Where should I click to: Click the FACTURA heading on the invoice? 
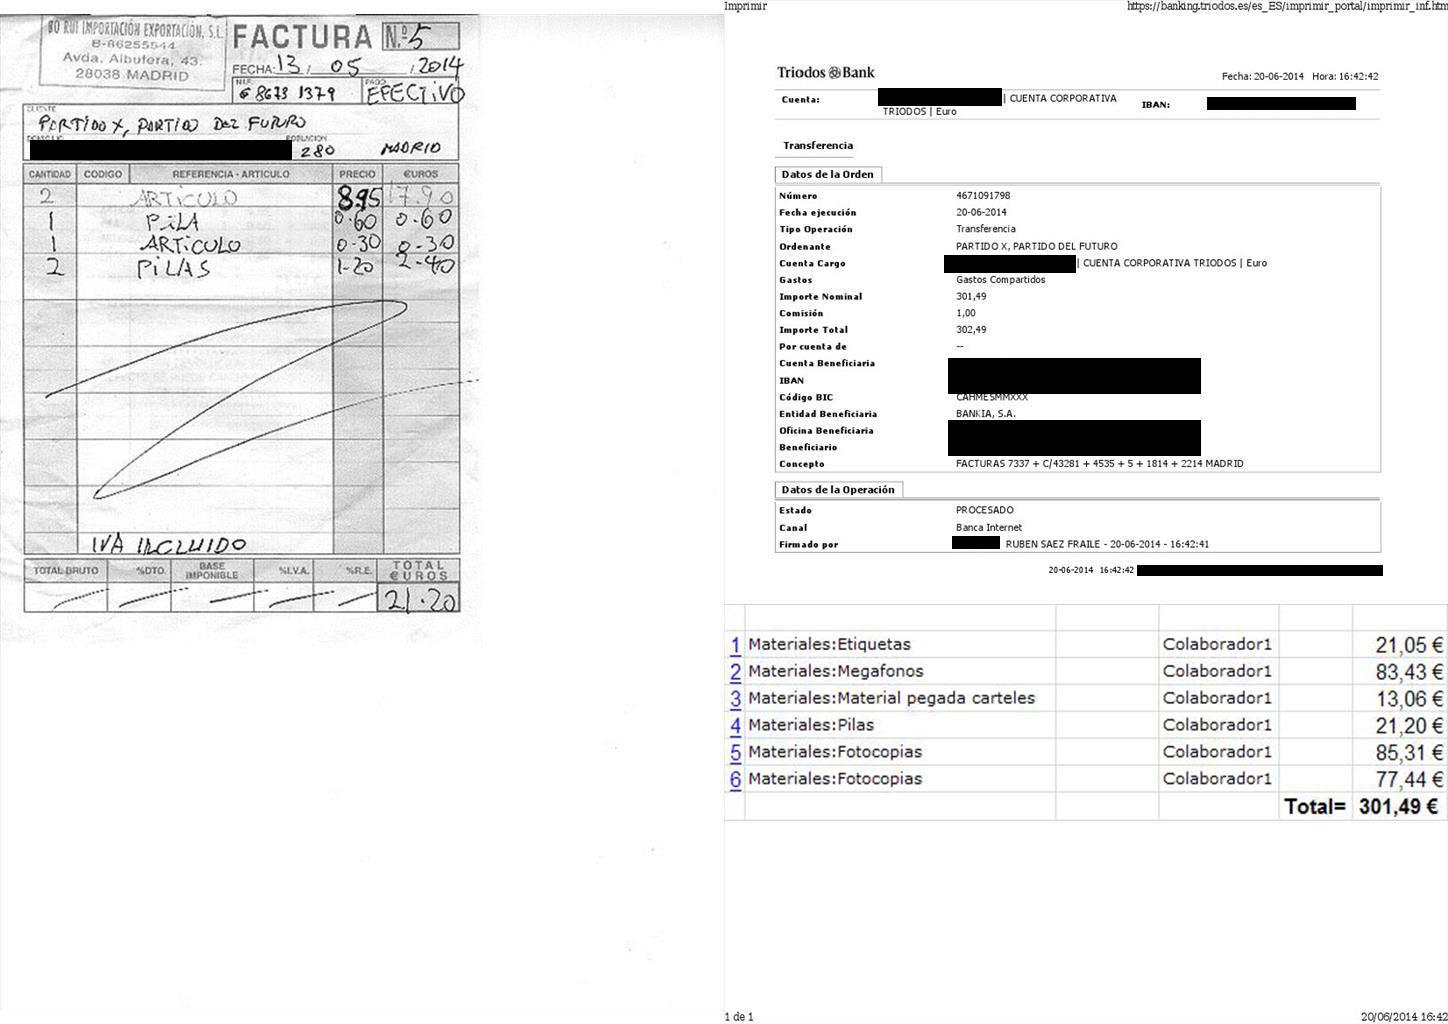click(302, 37)
